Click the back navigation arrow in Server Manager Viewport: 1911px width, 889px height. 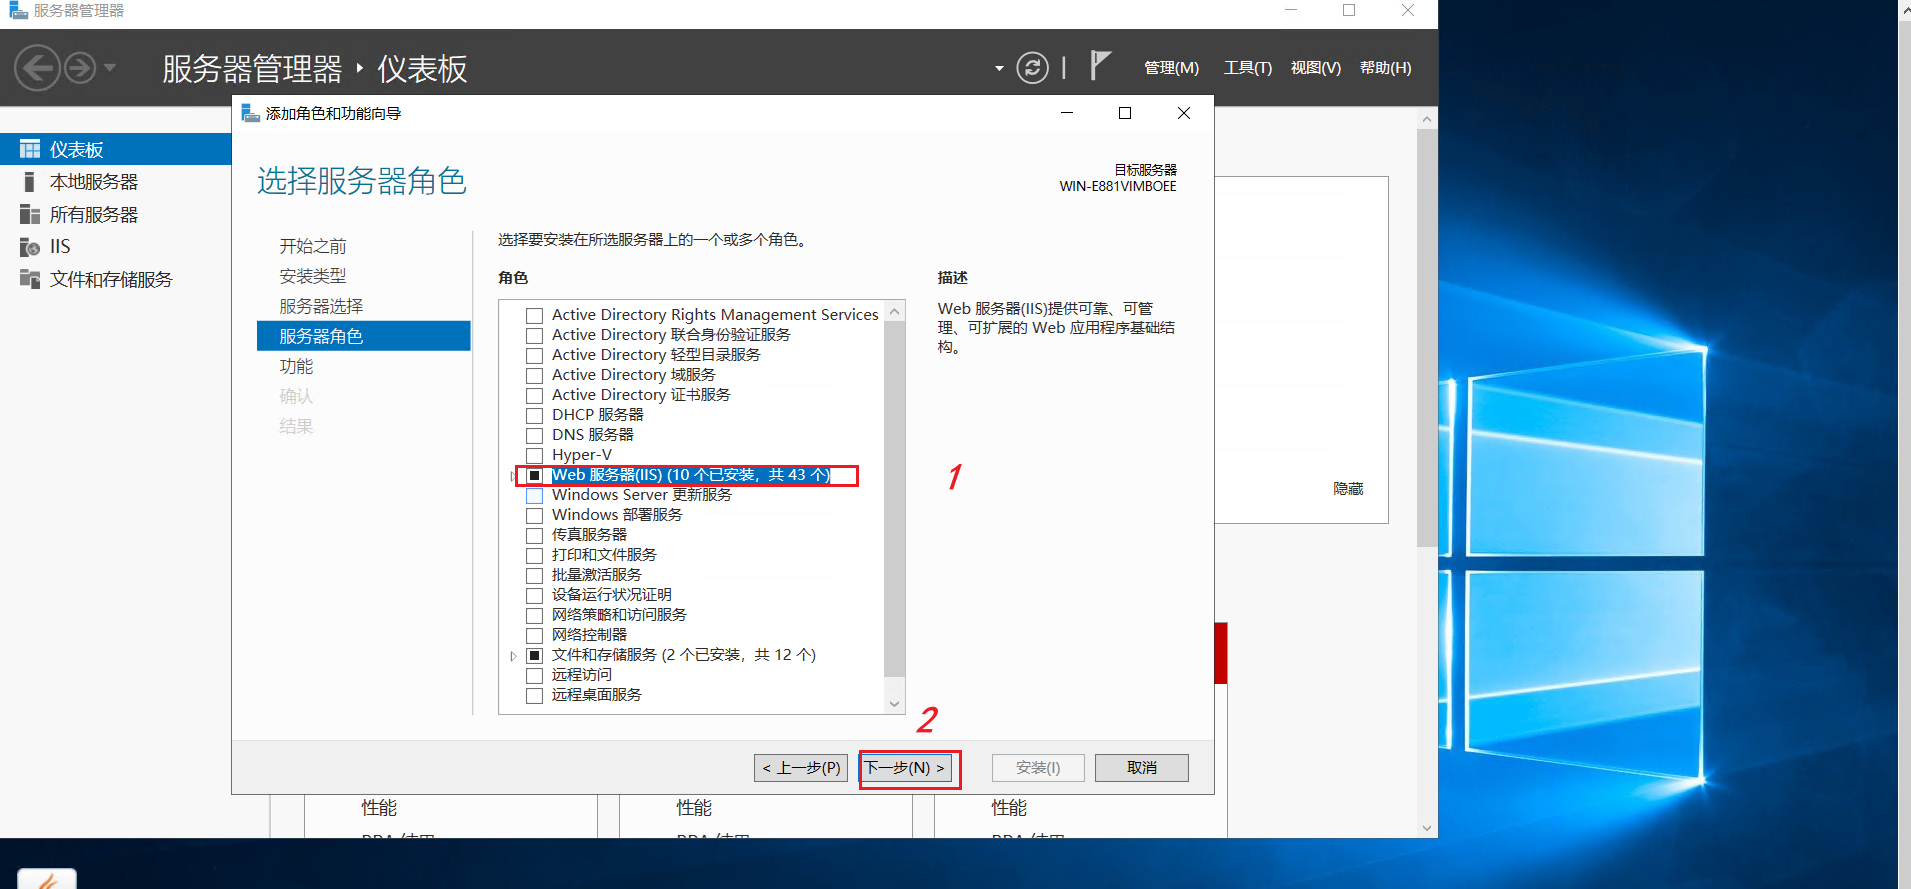pos(38,68)
